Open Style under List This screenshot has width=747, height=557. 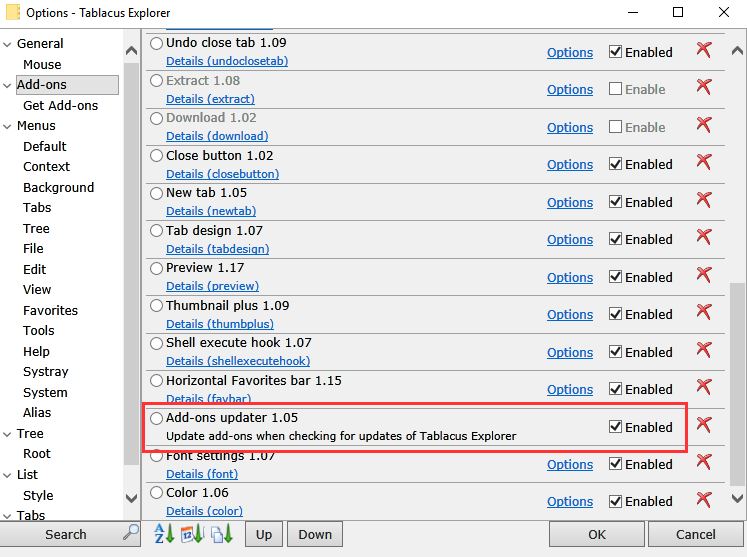tap(38, 496)
